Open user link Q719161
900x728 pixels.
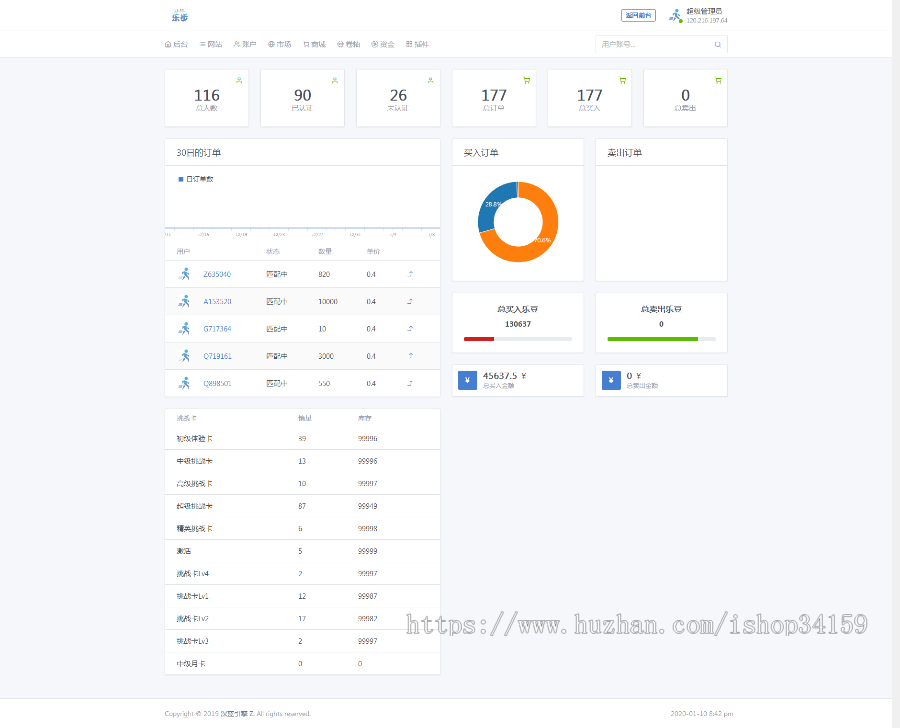pyautogui.click(x=217, y=356)
